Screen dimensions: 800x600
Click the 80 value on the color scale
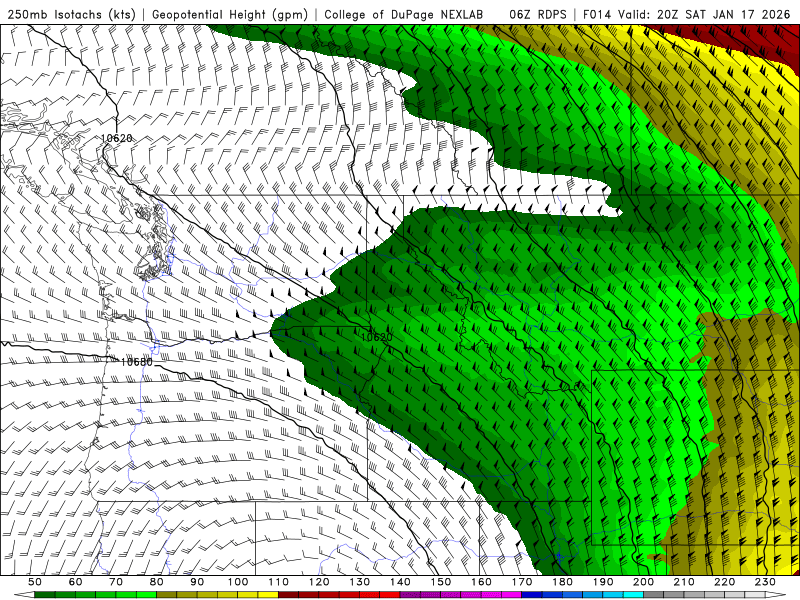(x=157, y=582)
